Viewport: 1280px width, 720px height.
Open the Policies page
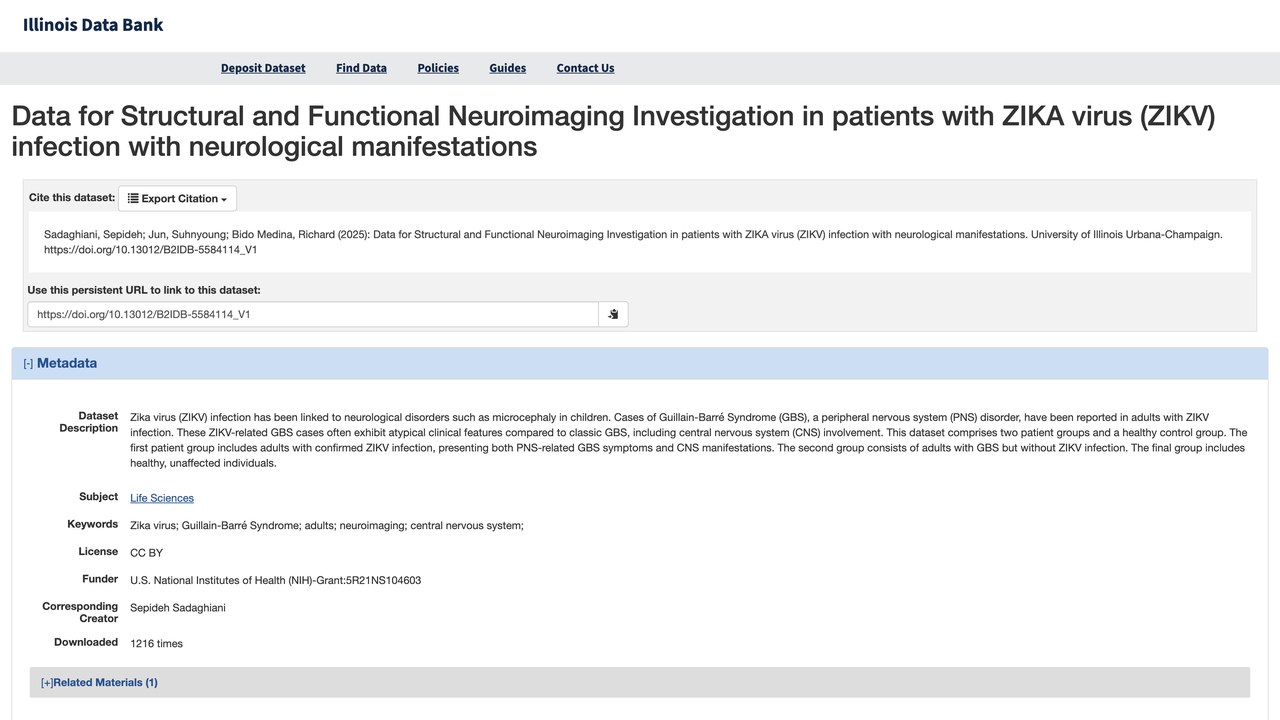tap(438, 68)
